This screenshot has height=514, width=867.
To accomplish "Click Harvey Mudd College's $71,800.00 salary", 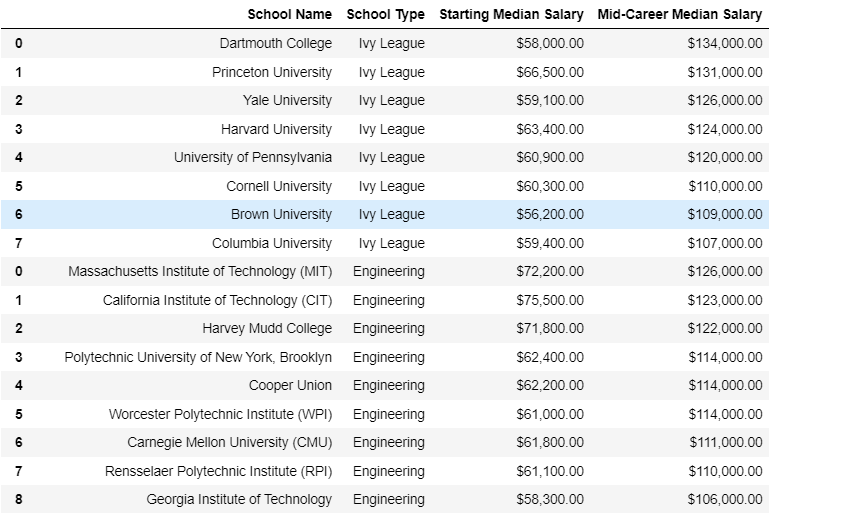I will point(550,328).
